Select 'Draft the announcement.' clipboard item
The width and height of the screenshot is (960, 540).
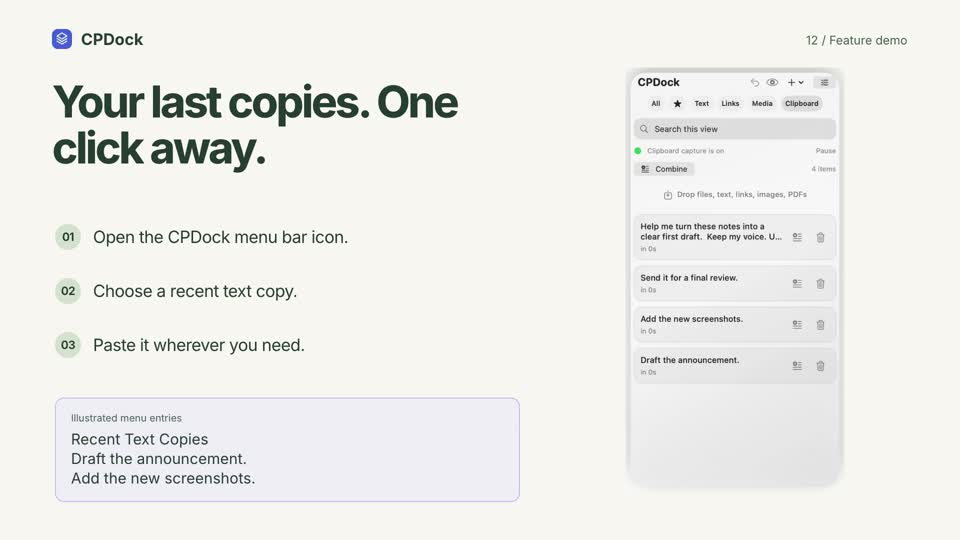point(735,366)
